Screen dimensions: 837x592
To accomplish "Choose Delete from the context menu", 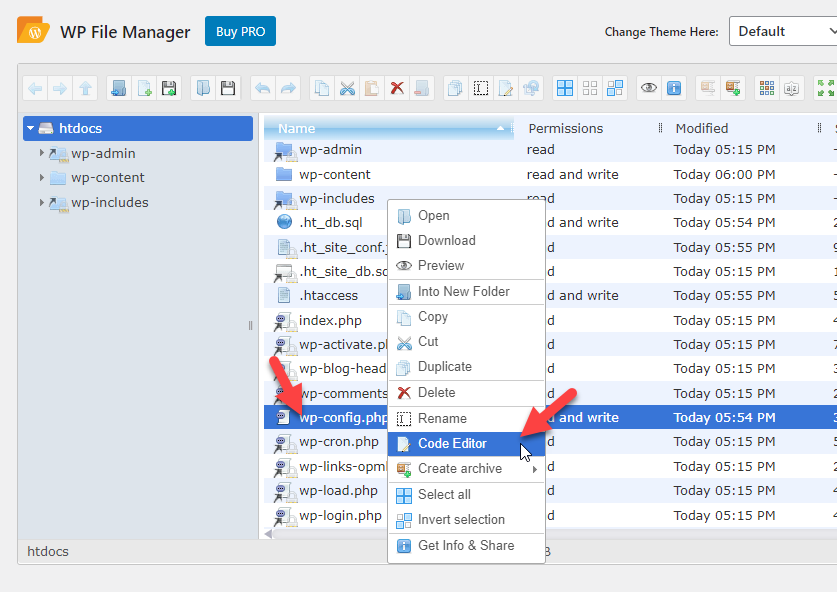I will (467, 393).
